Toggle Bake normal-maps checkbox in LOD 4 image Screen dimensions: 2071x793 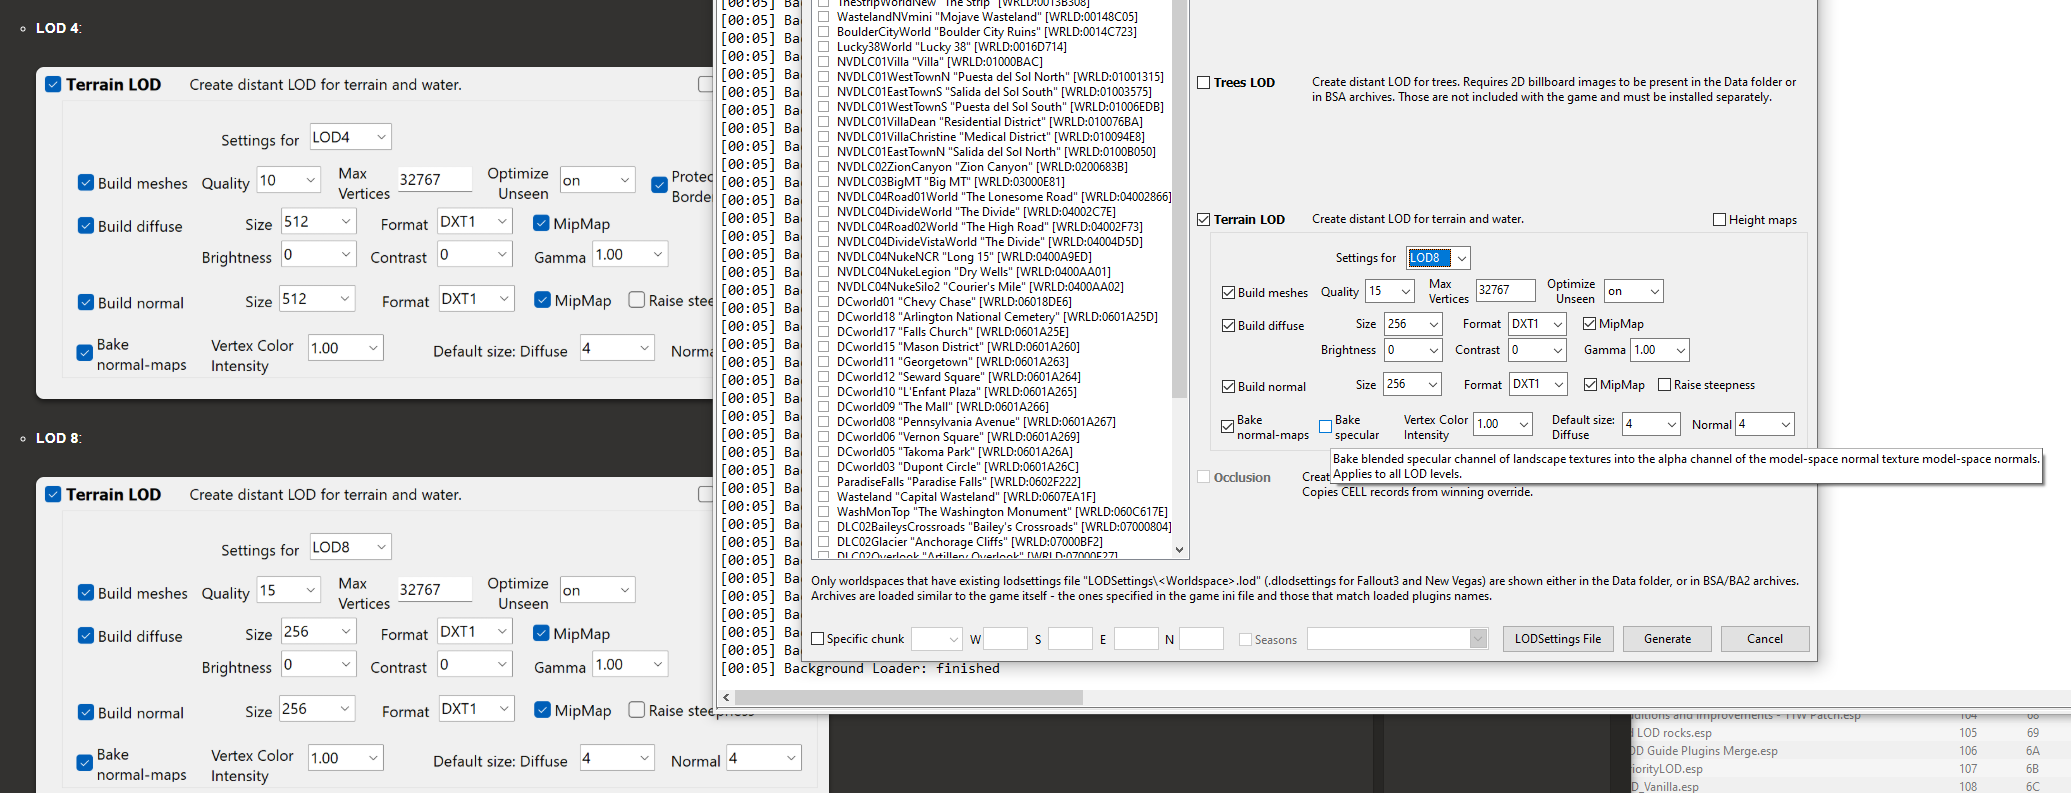coord(85,352)
